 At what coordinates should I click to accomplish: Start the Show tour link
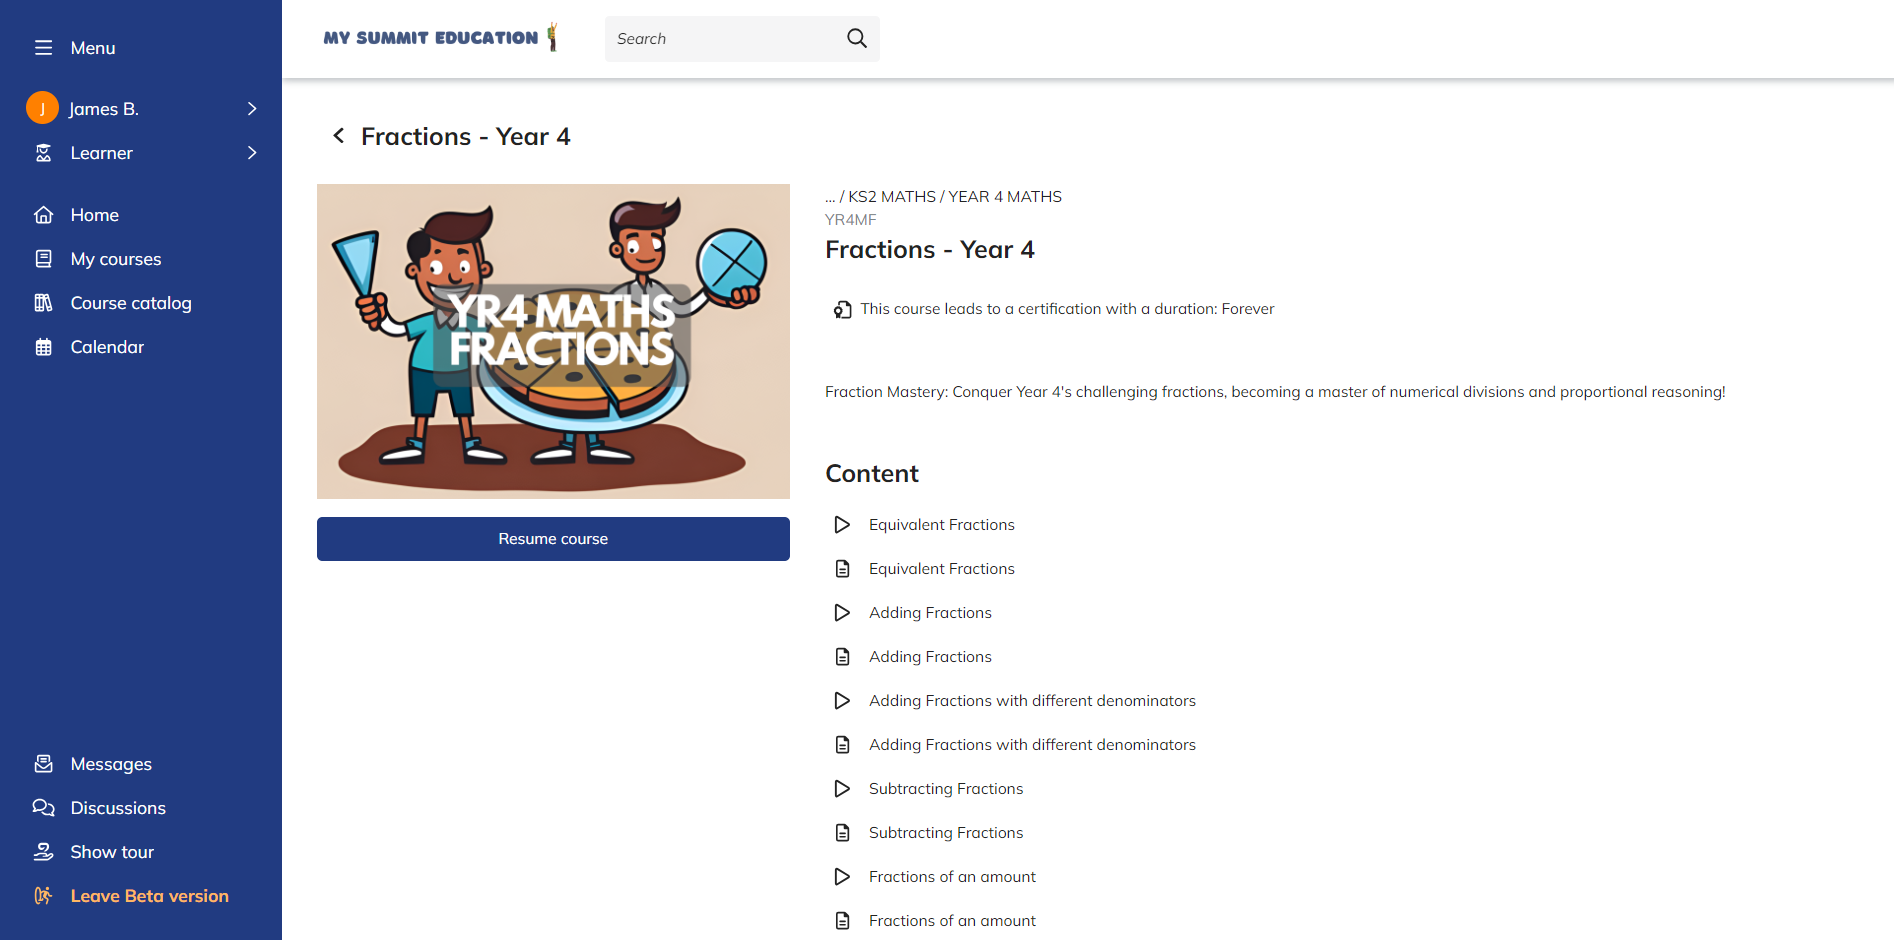(x=112, y=852)
